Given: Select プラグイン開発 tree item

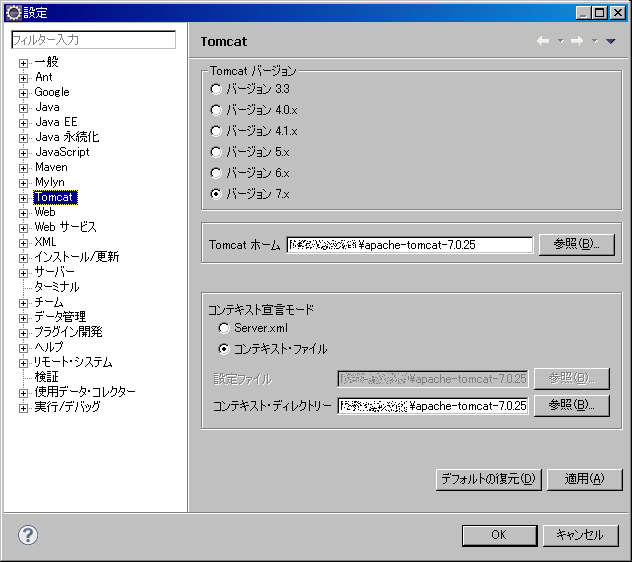Looking at the screenshot, I should click(68, 332).
